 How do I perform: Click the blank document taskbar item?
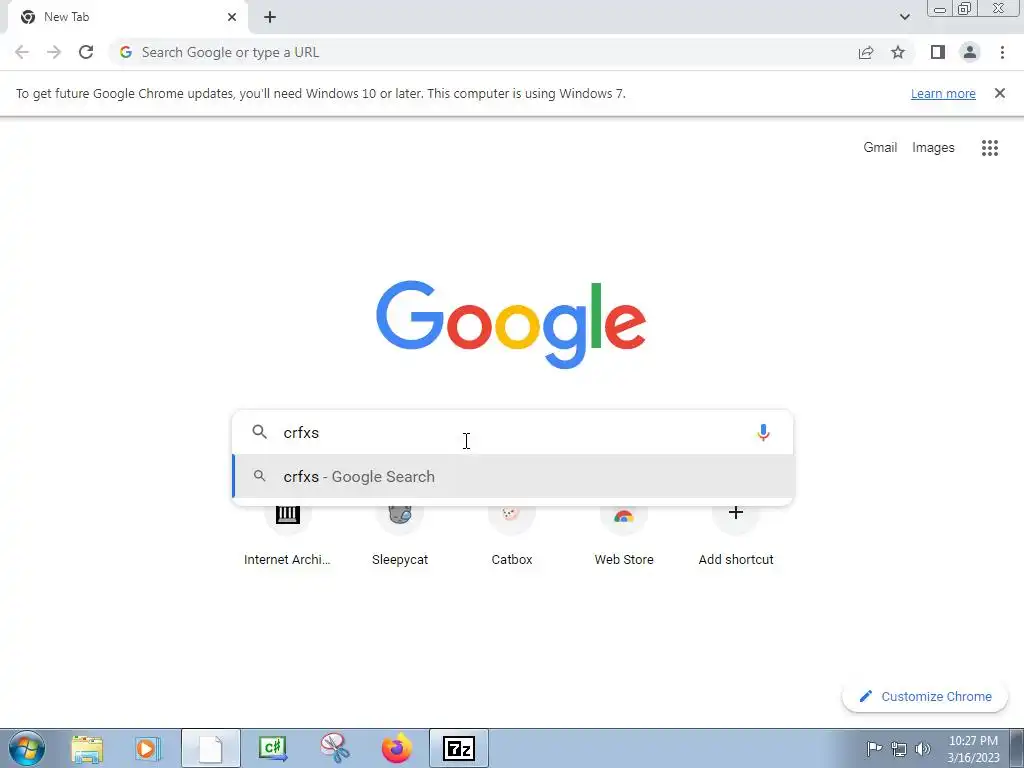tap(211, 749)
